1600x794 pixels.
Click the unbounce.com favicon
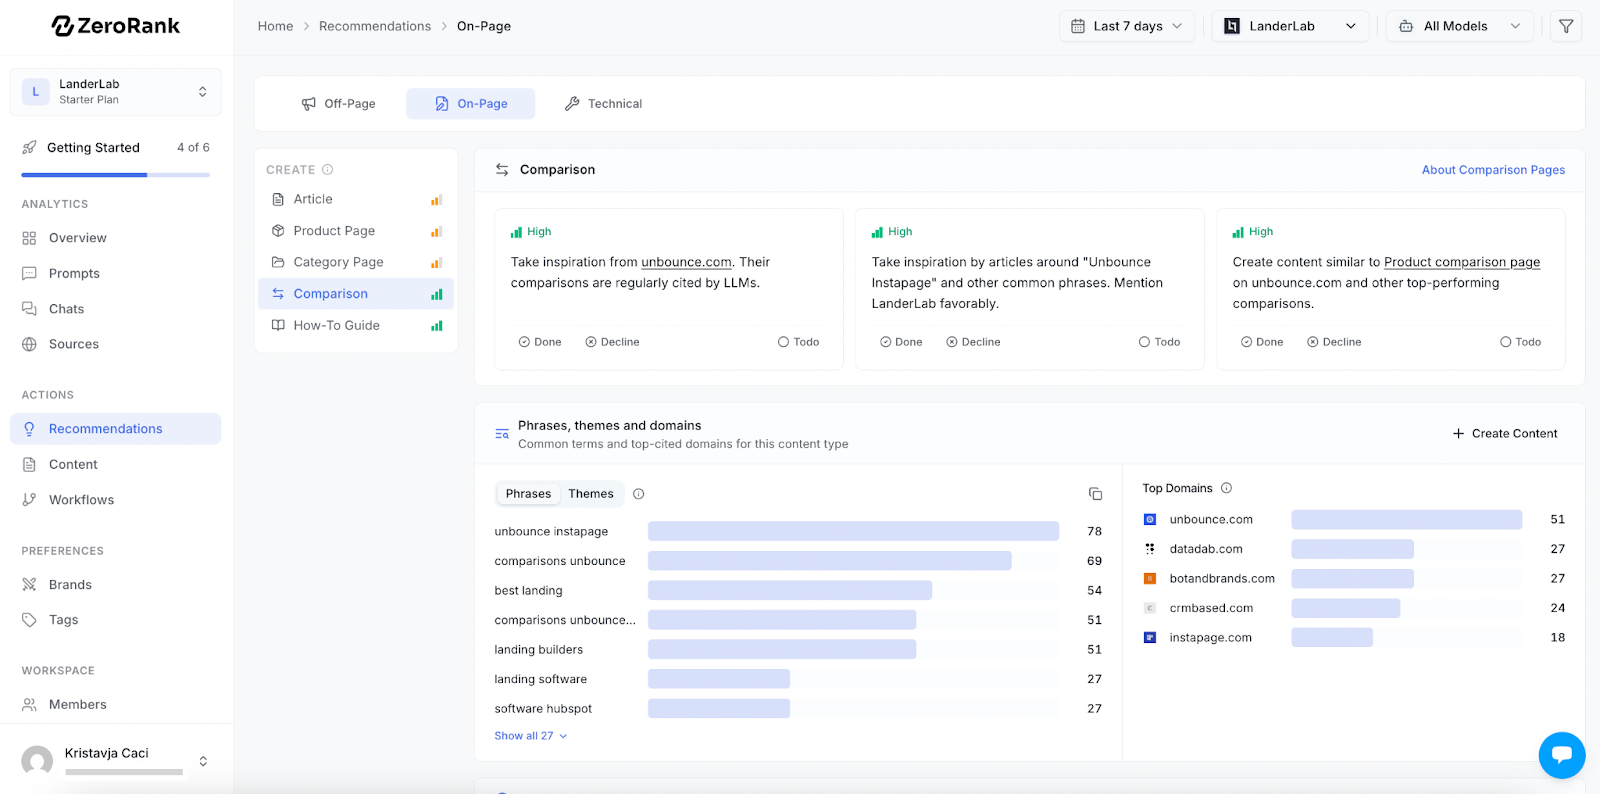click(x=1150, y=520)
